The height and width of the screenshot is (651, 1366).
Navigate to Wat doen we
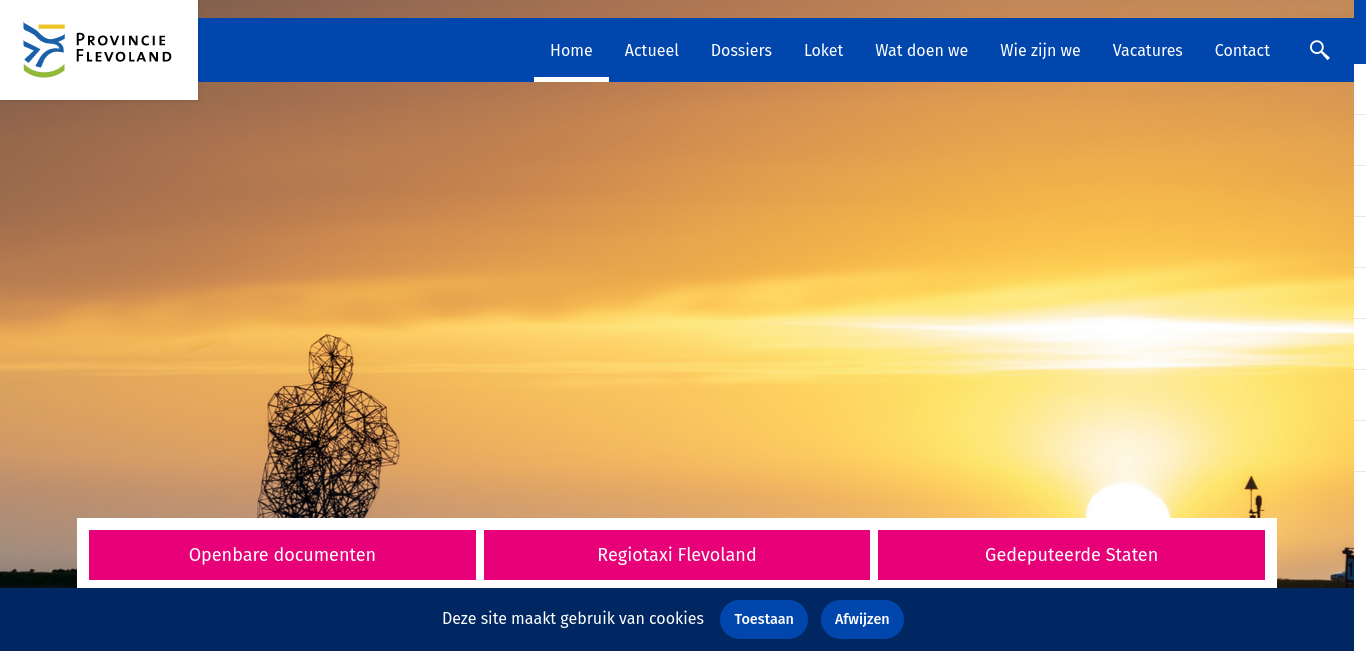(922, 50)
